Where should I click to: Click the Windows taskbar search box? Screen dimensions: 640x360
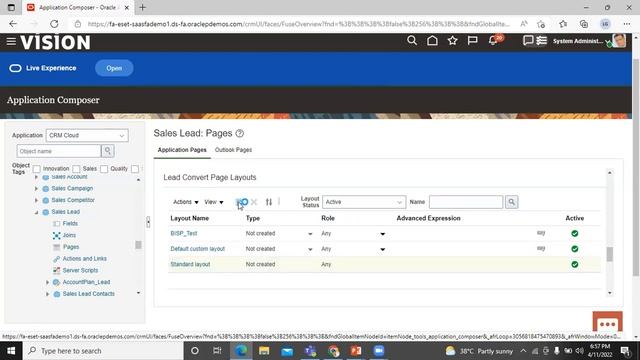(x=103, y=351)
